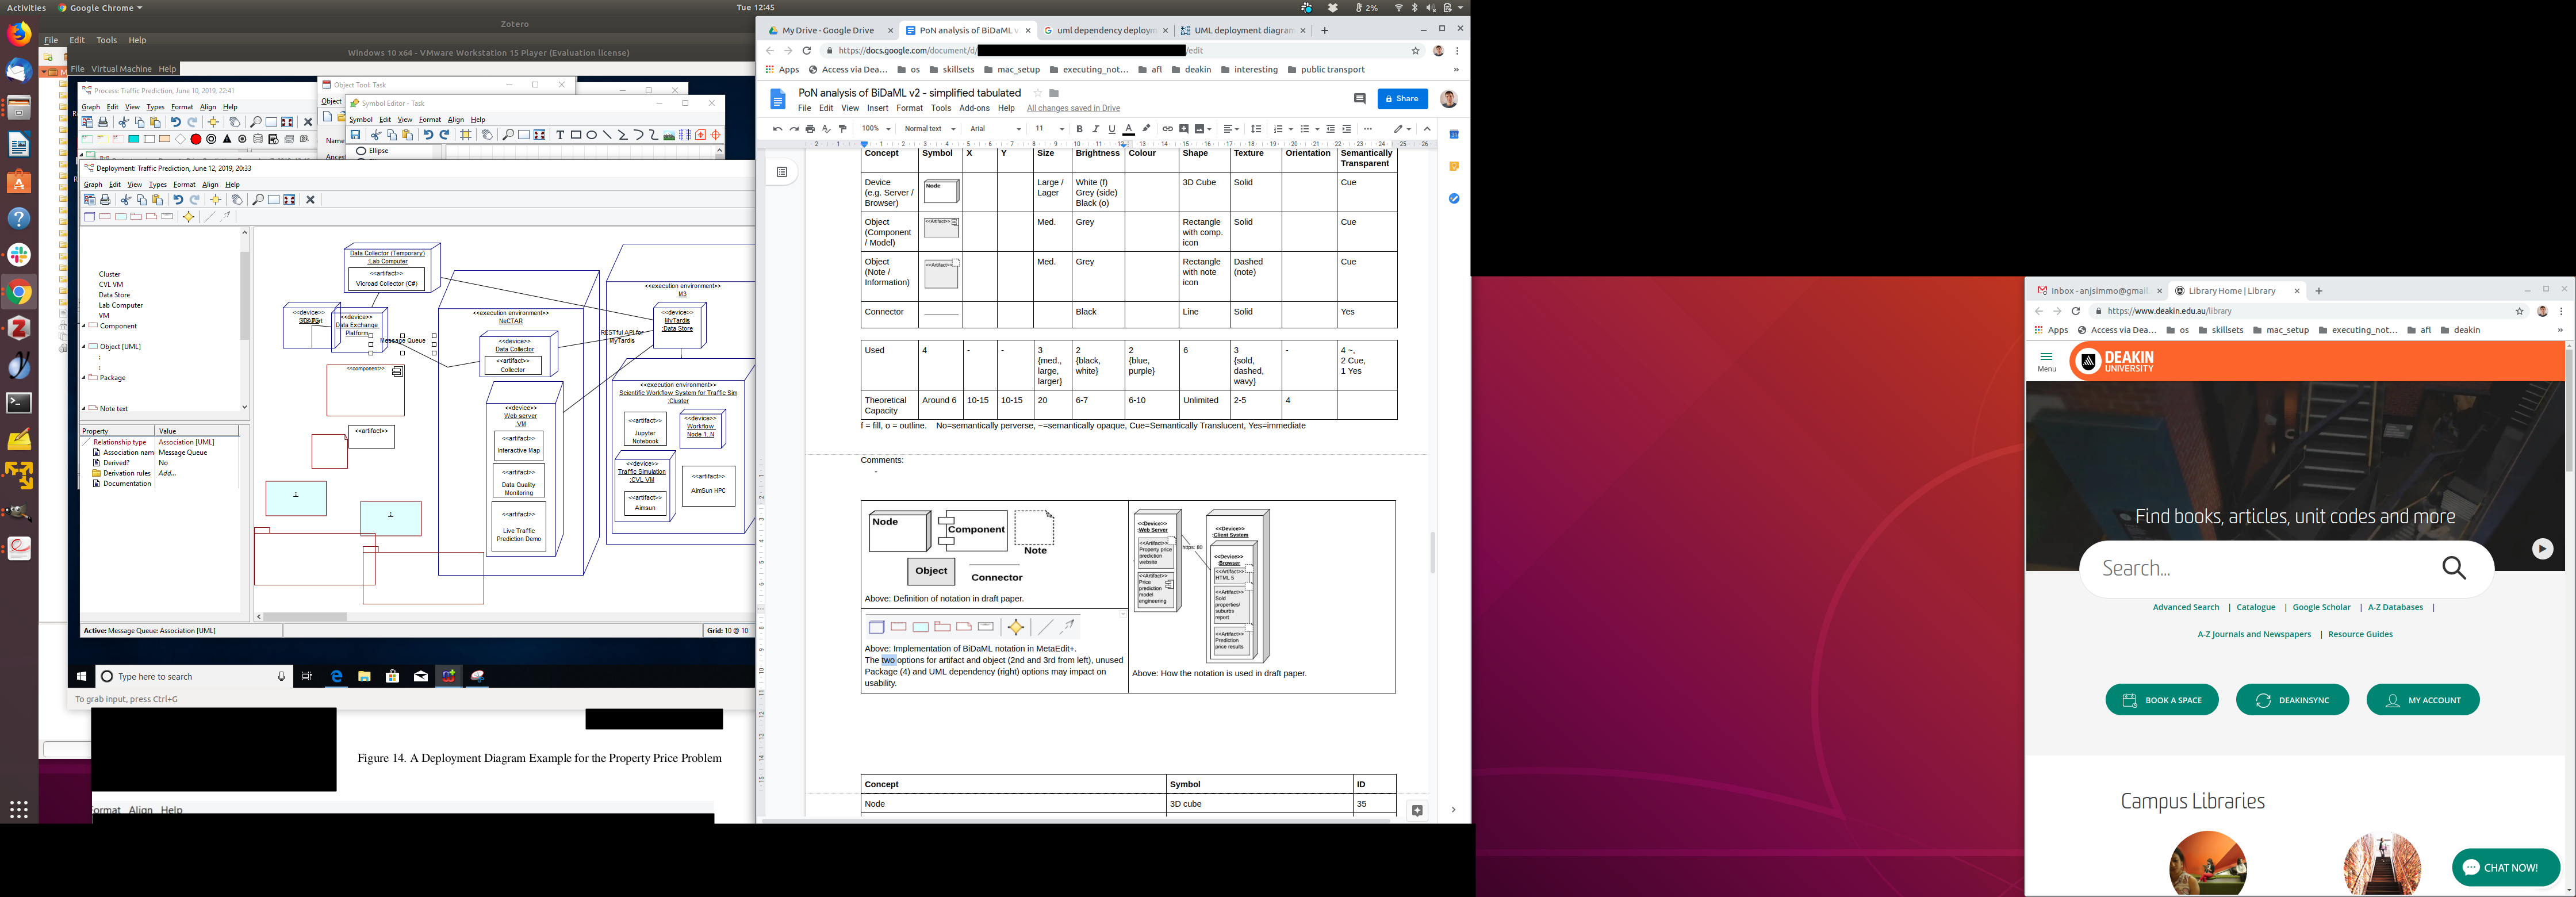Select the Cut scissors tool in Deployment window

click(125, 200)
